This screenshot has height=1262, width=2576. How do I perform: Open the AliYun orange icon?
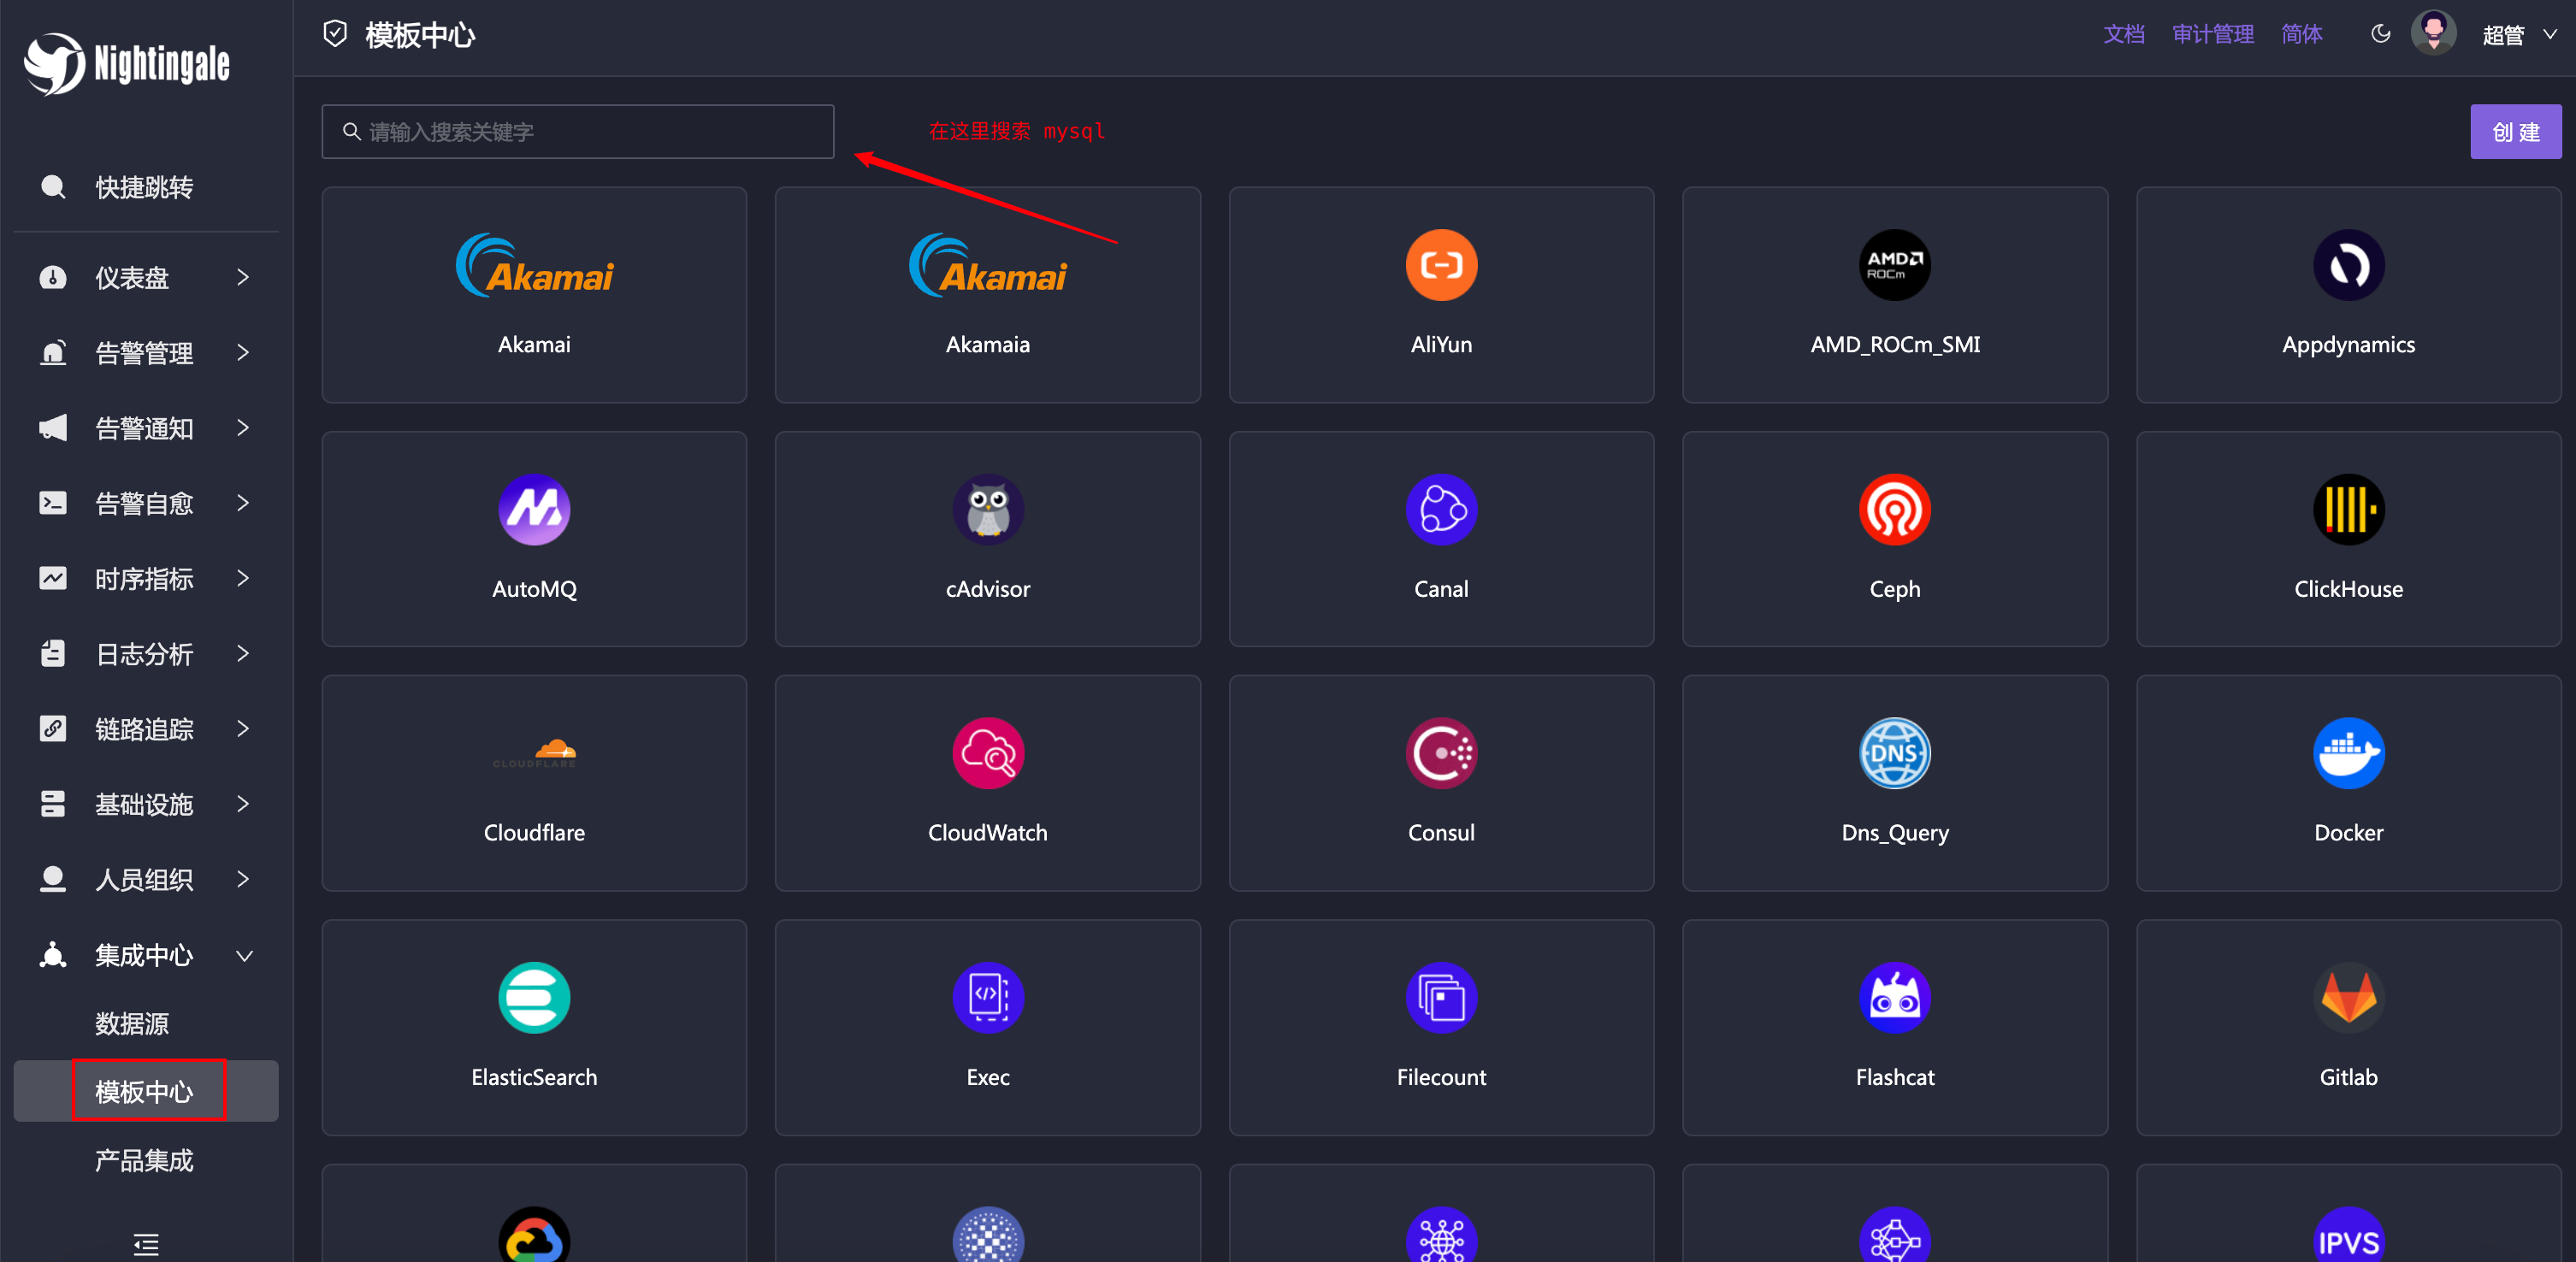(1440, 265)
